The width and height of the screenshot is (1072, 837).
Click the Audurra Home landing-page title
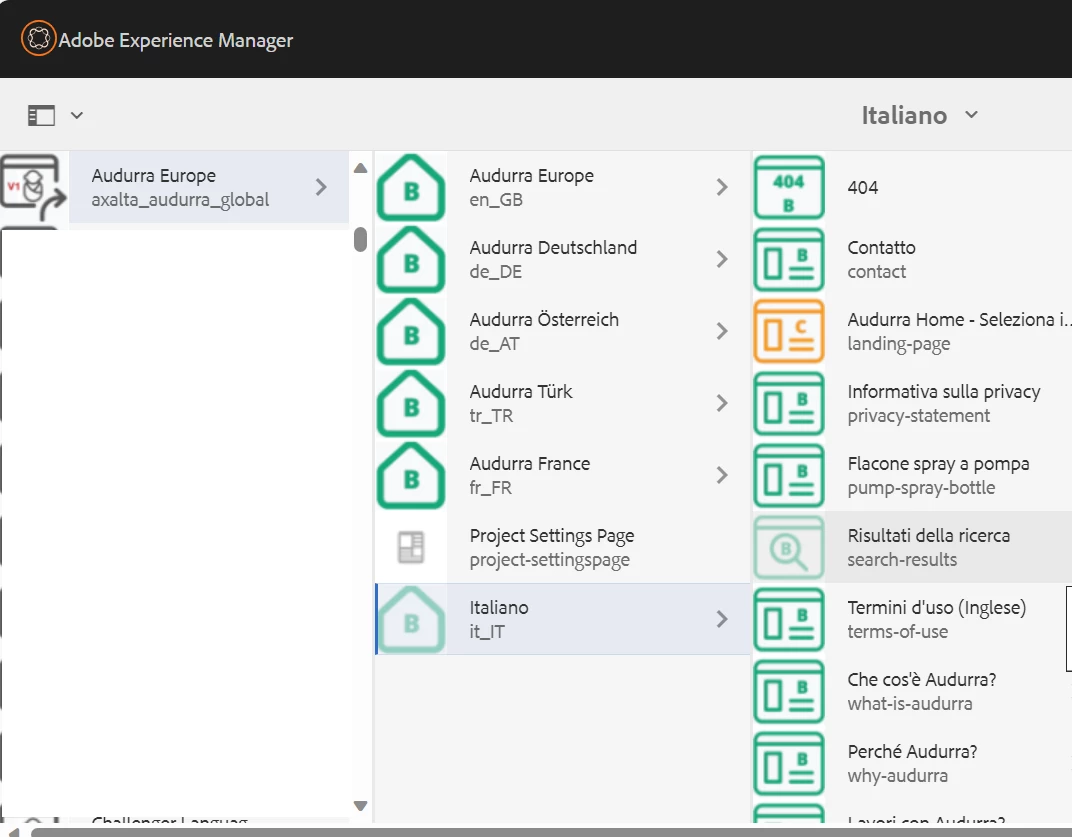959,319
